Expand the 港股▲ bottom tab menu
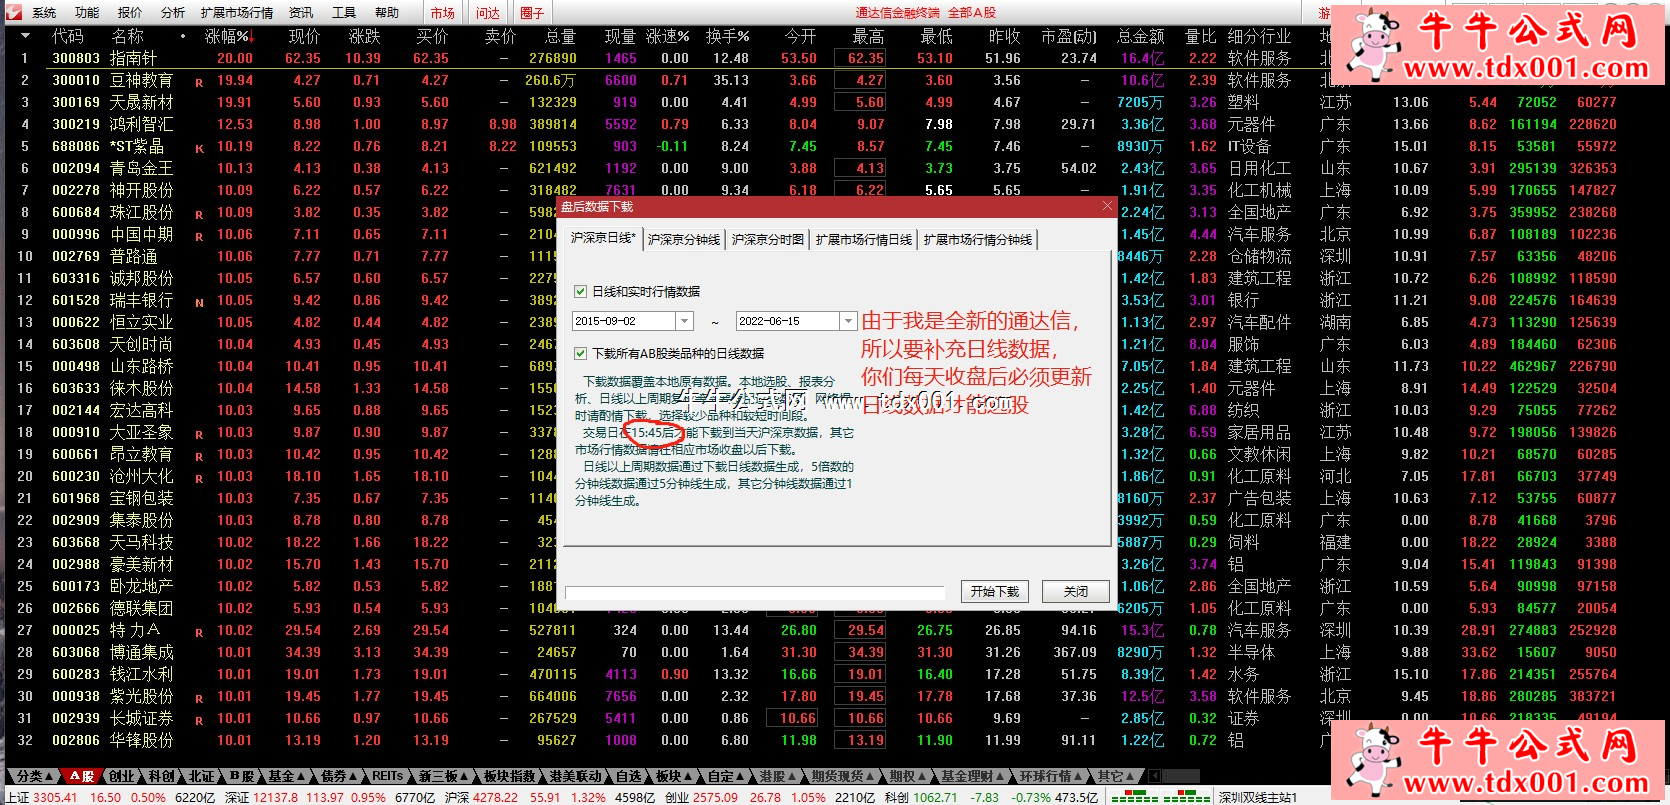 (x=778, y=776)
